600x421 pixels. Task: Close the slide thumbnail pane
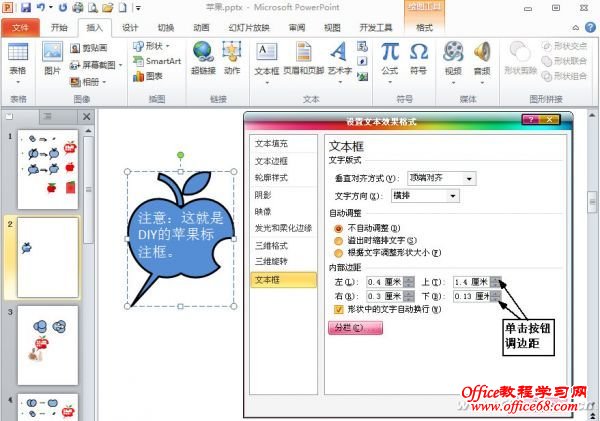87,116
